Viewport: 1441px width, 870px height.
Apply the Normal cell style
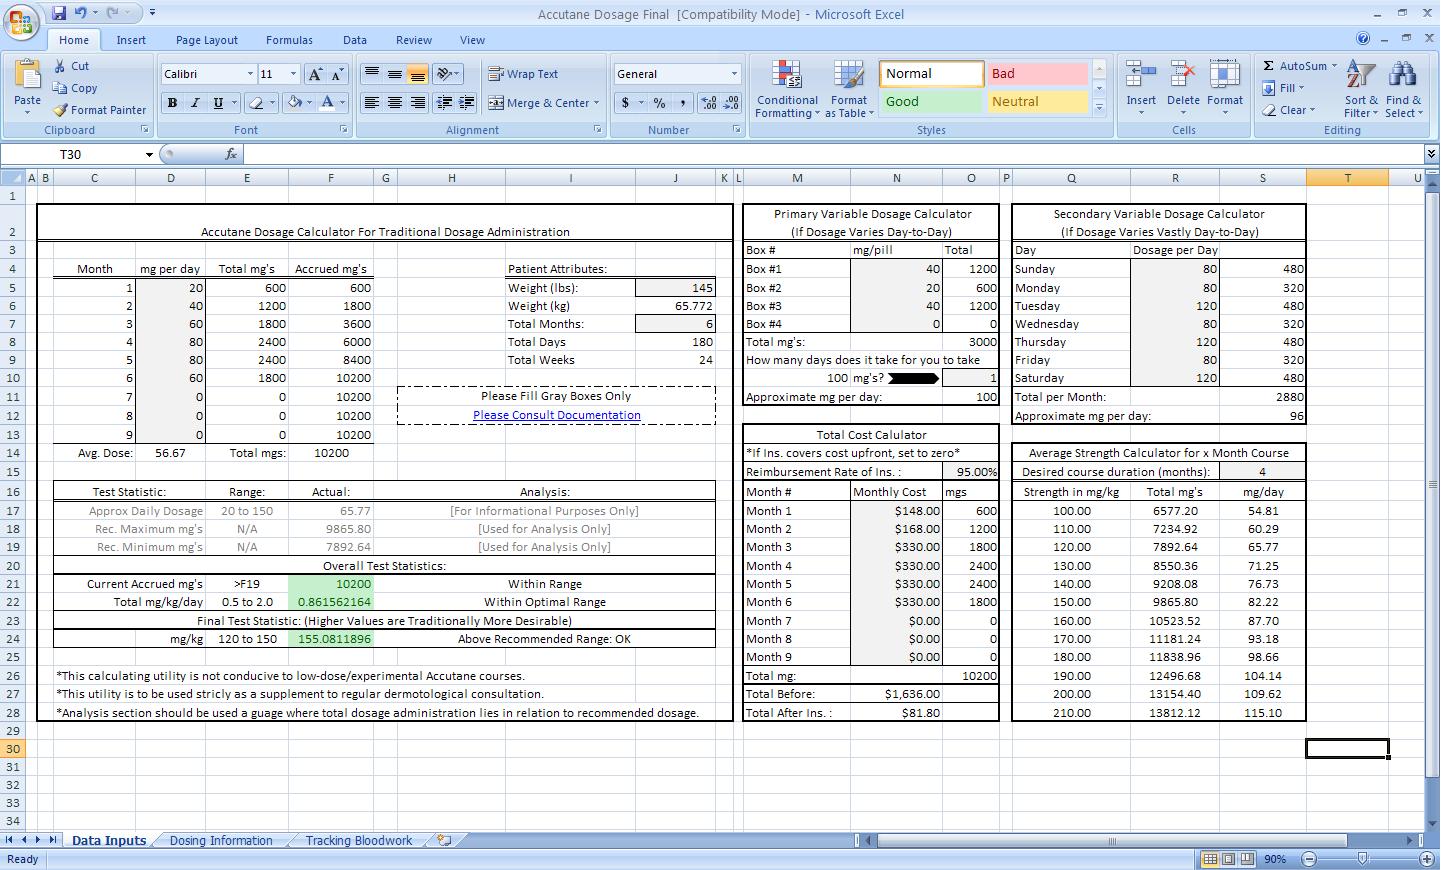pyautogui.click(x=931, y=74)
